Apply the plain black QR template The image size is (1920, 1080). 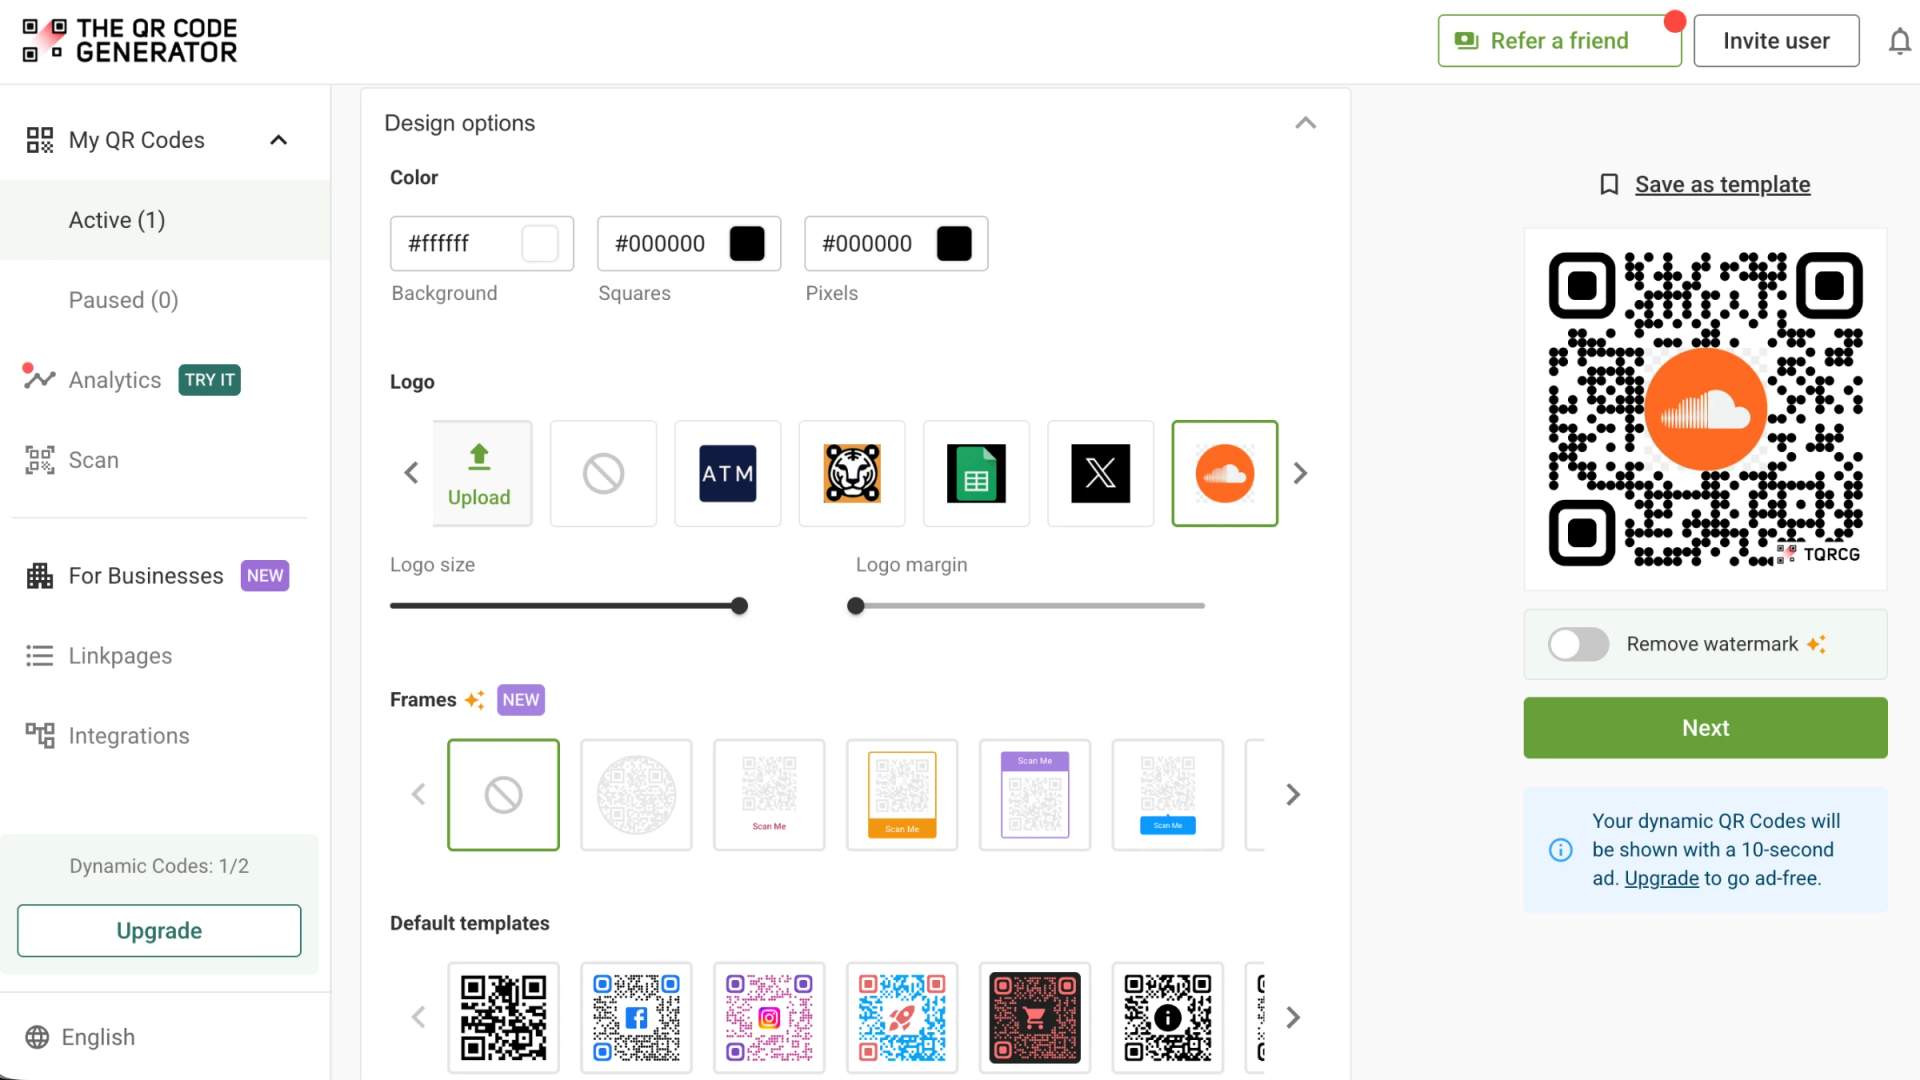[x=503, y=1018]
